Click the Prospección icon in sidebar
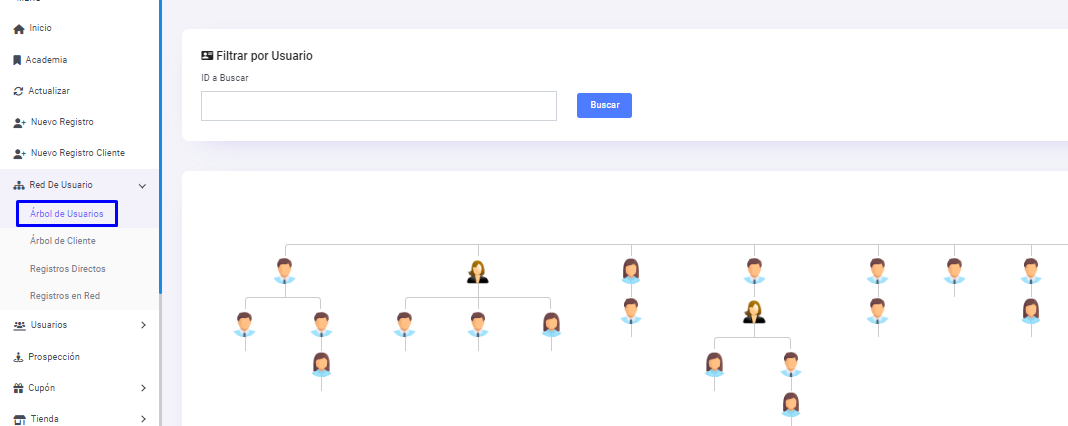 pyautogui.click(x=18, y=357)
